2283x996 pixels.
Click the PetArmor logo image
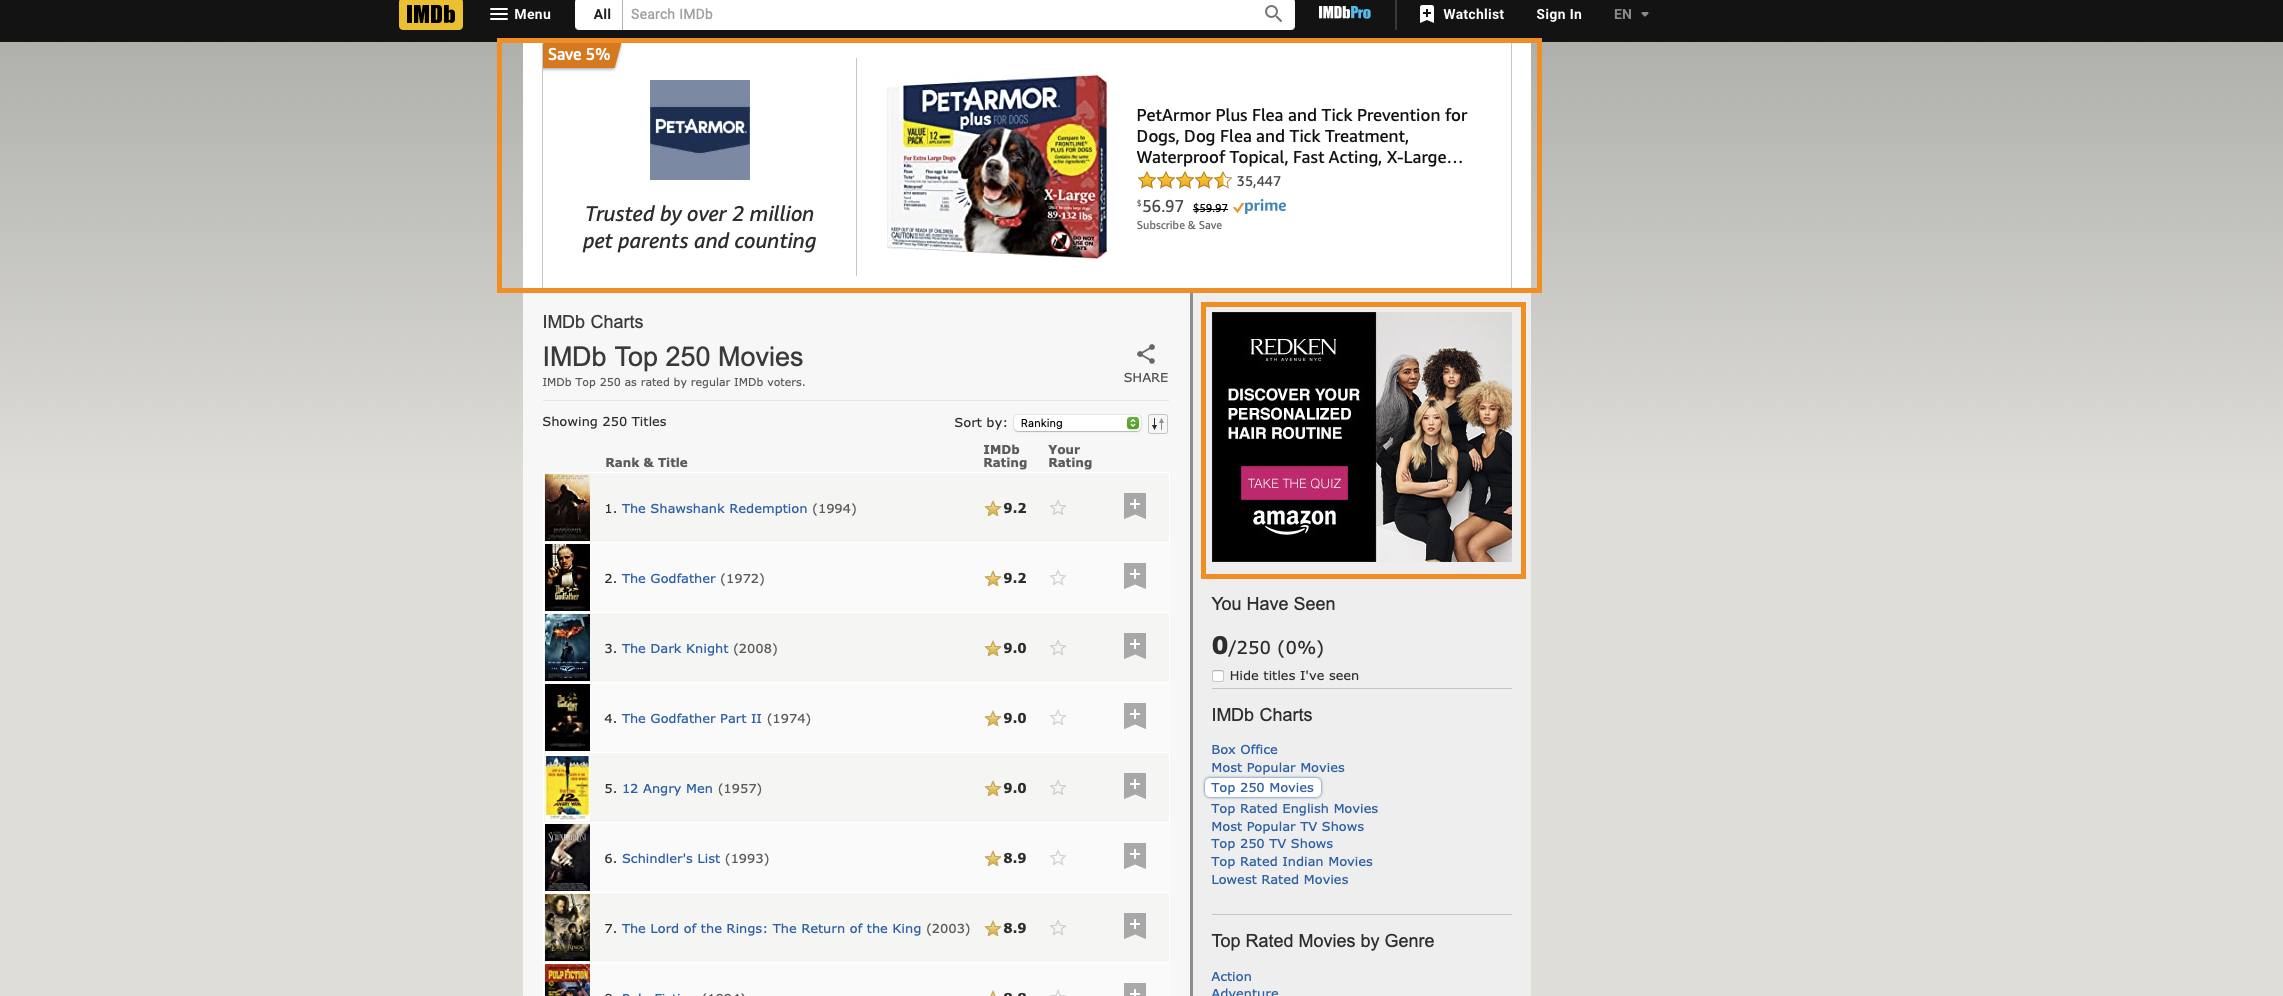(x=700, y=130)
